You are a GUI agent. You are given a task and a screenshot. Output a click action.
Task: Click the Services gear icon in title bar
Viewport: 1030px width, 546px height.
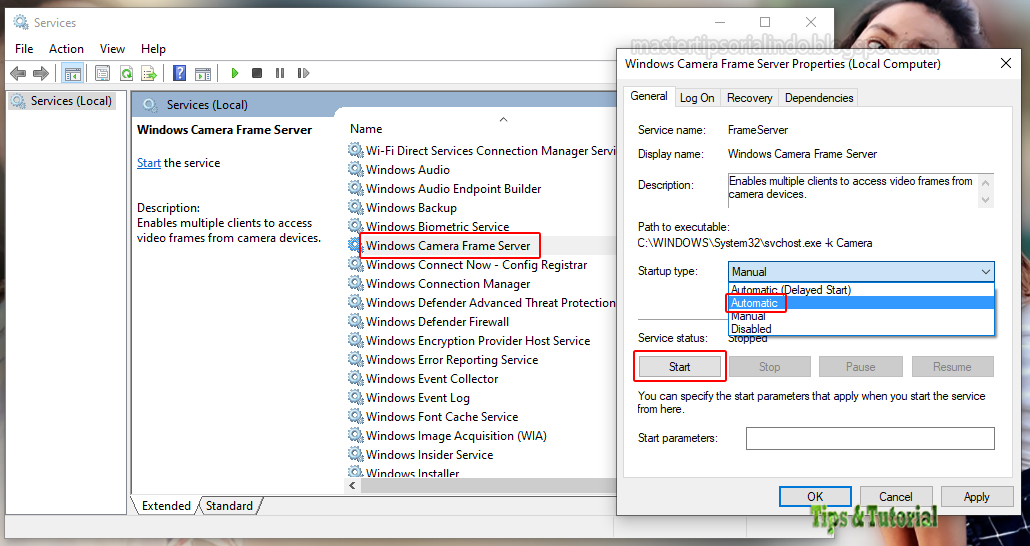pyautogui.click(x=21, y=22)
